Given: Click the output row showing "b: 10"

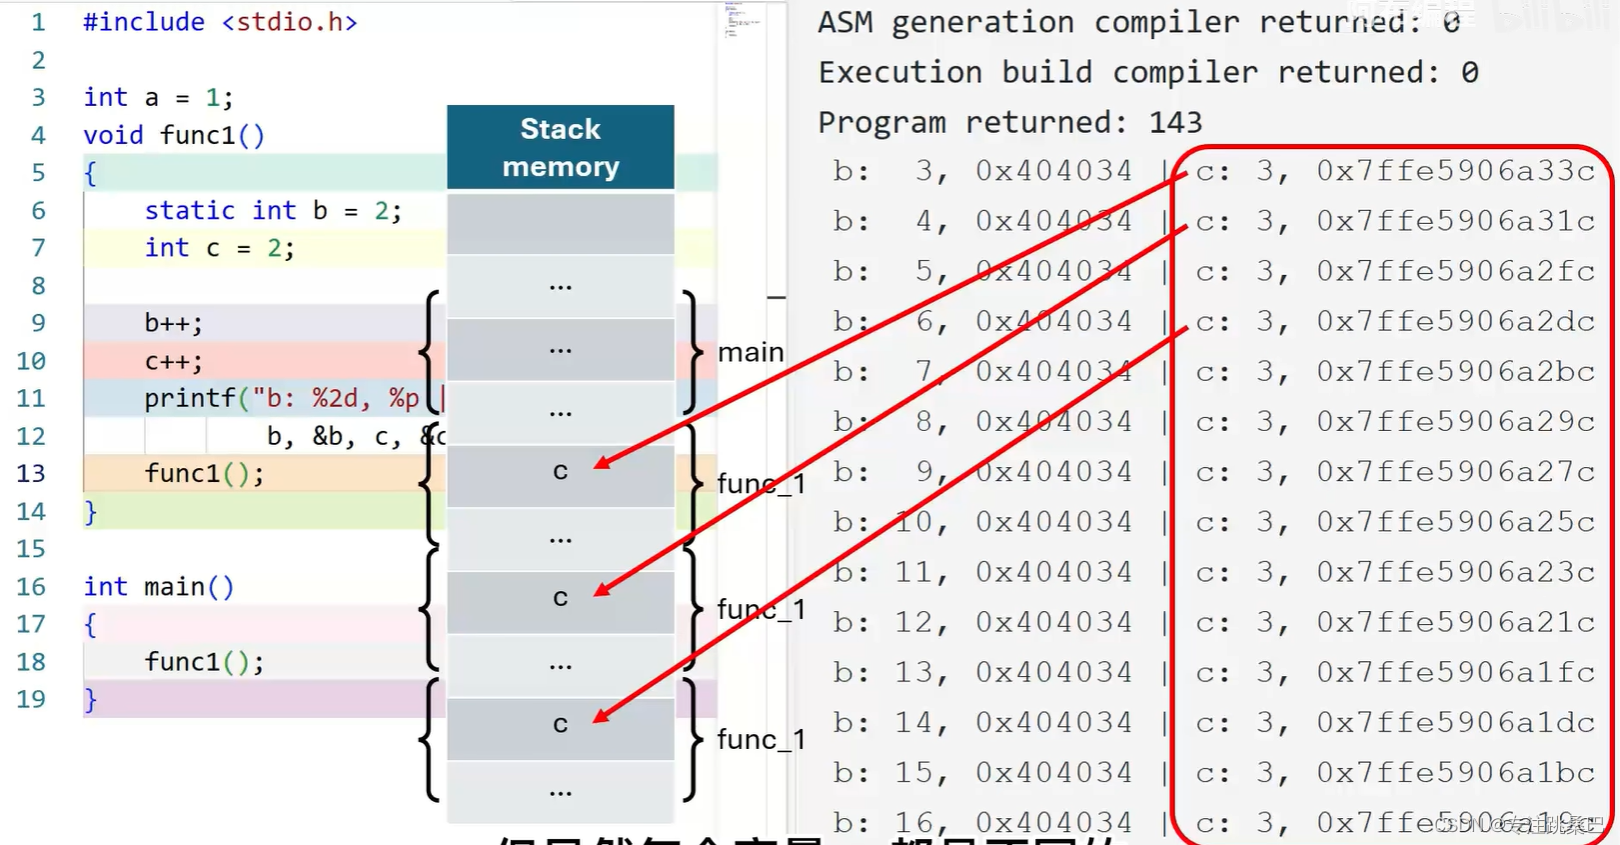Looking at the screenshot, I should tap(983, 522).
